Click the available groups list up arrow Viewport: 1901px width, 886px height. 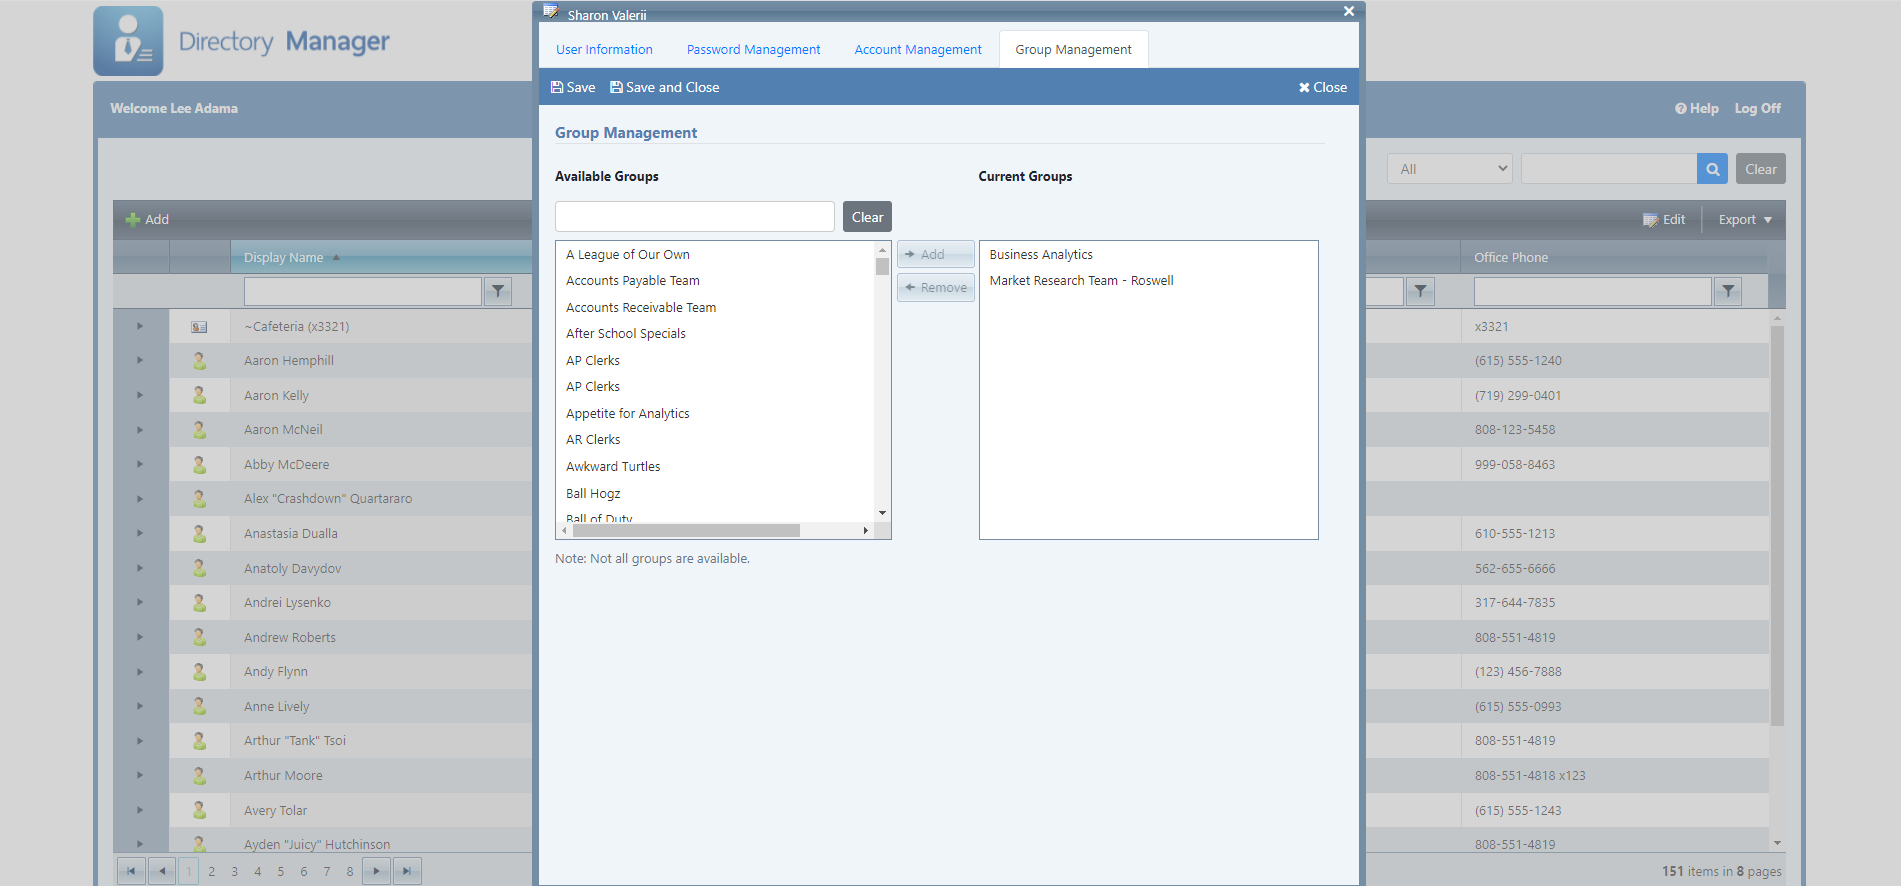[x=882, y=250]
